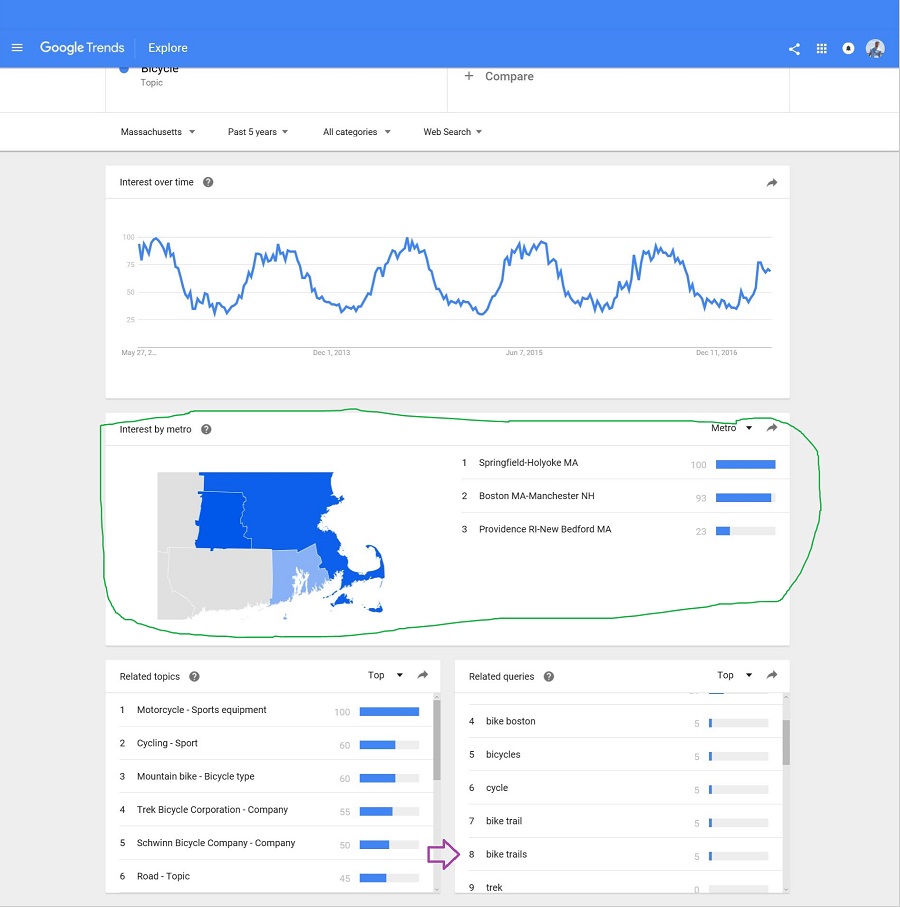Select Providence RI-New Bedford MA row
Screen dimensions: 900x907
click(619, 529)
